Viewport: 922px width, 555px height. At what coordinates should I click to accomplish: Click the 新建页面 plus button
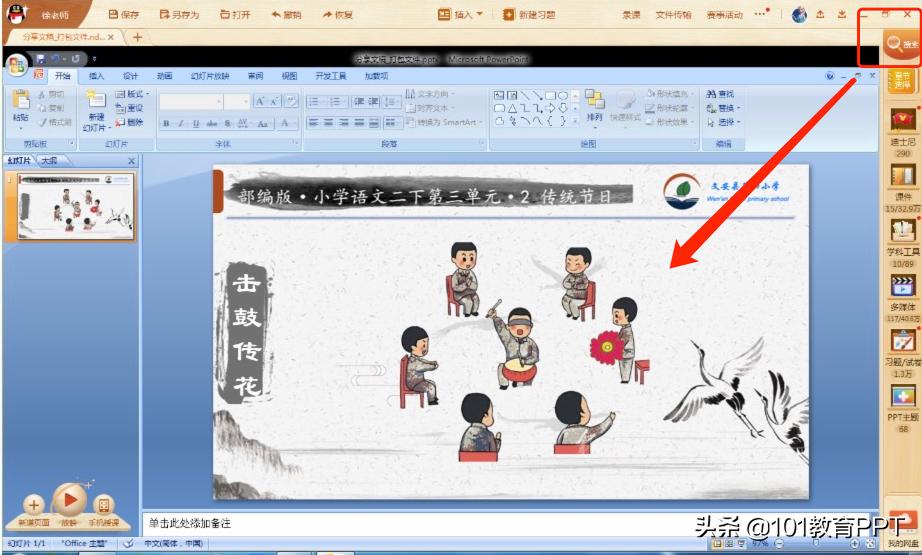point(34,504)
